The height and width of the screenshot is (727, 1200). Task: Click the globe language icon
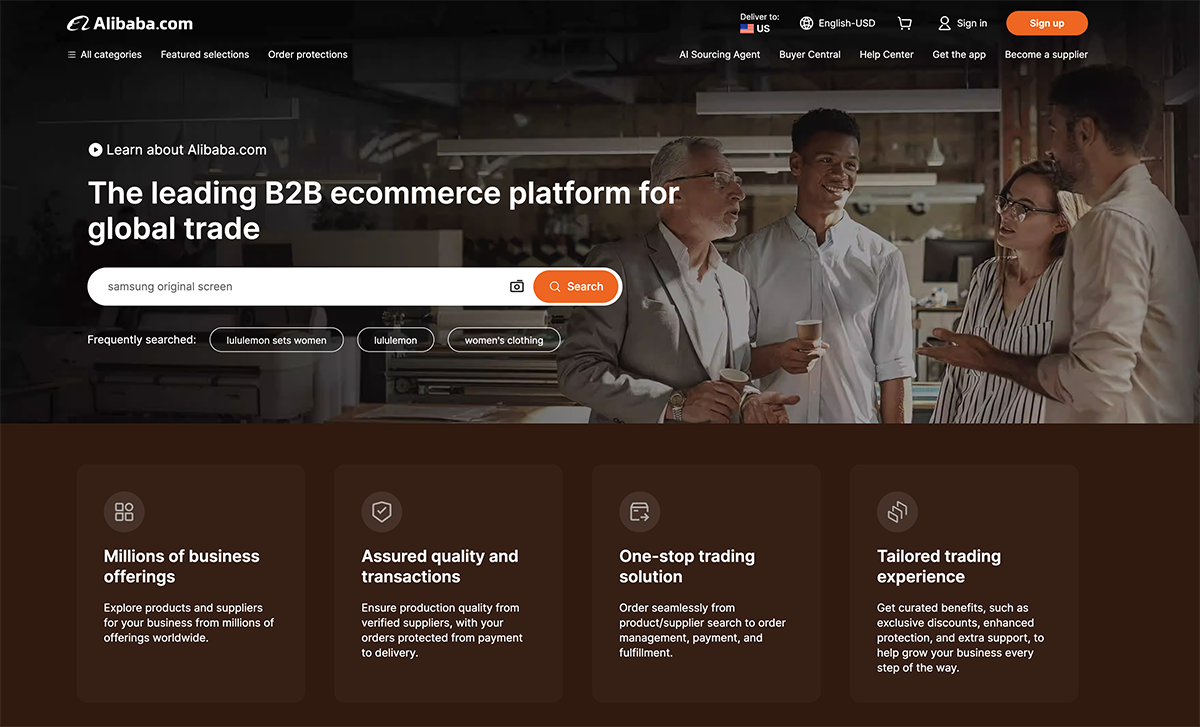pos(806,23)
